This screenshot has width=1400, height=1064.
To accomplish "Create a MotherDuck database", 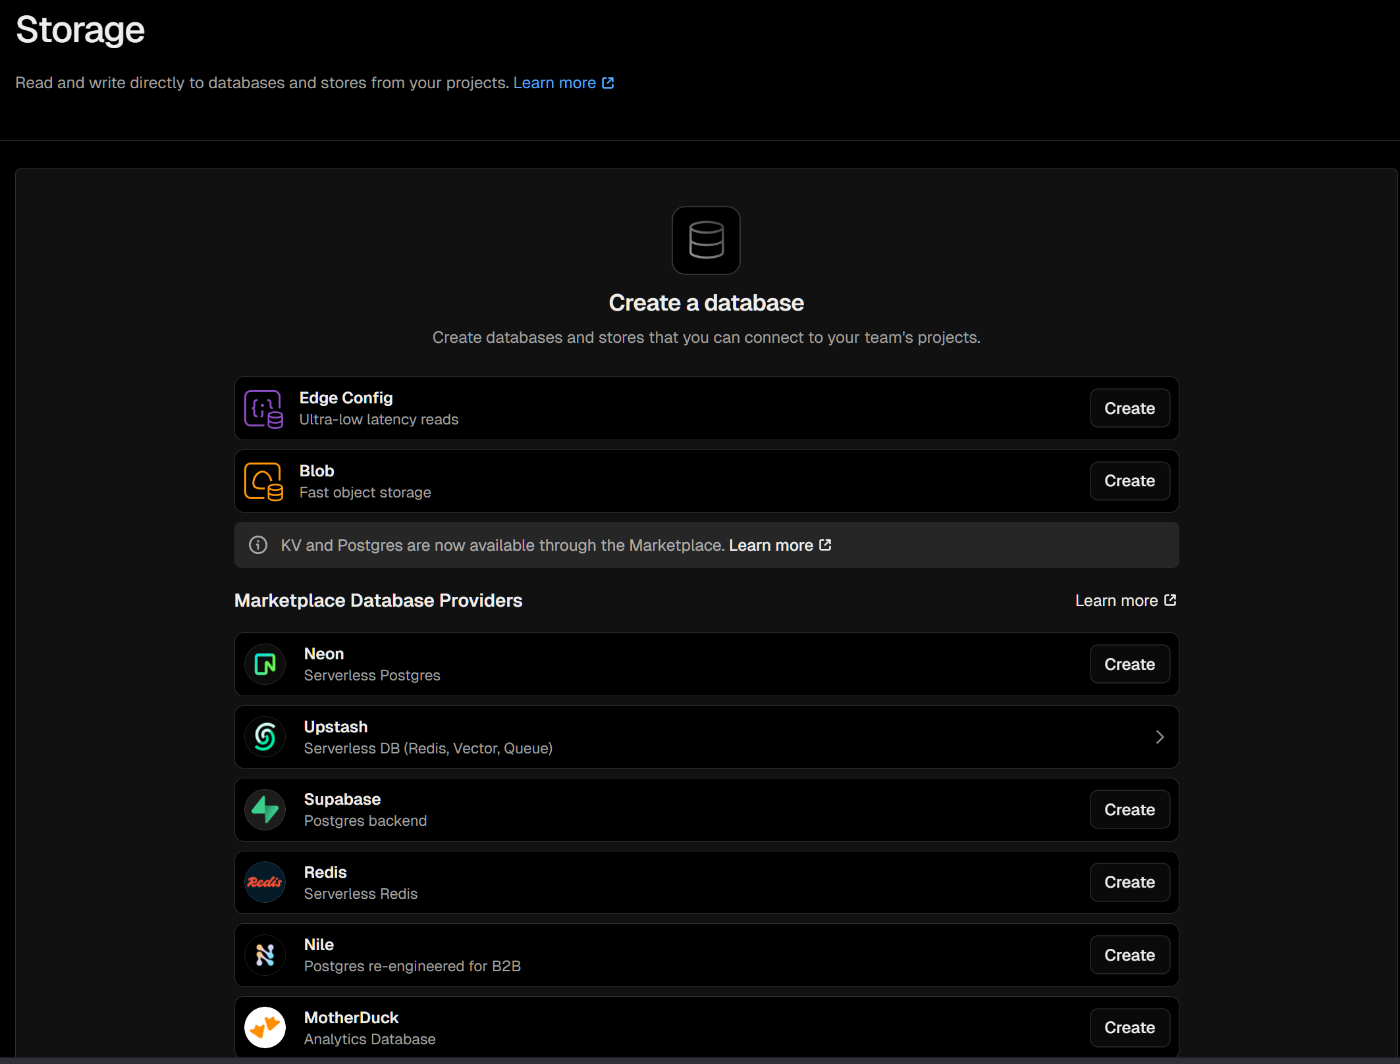I will pyautogui.click(x=1130, y=1027).
